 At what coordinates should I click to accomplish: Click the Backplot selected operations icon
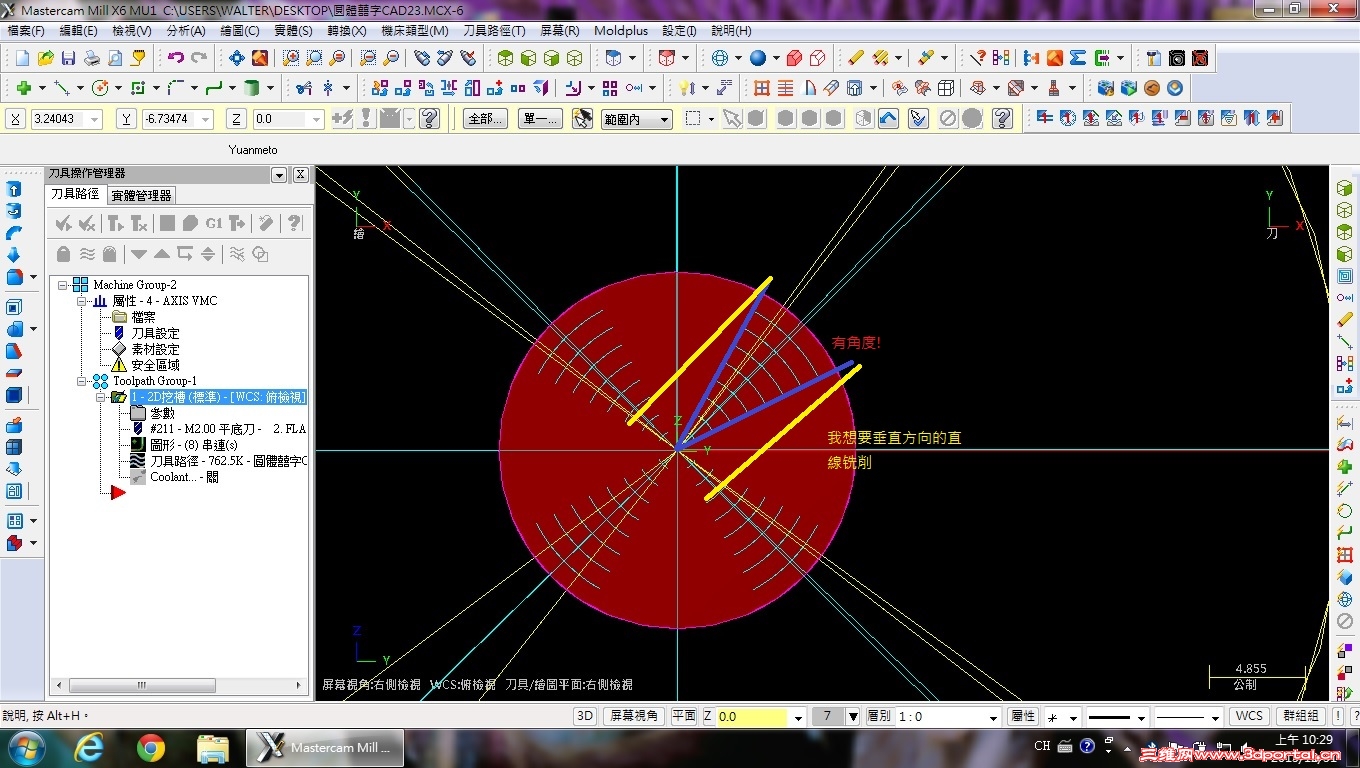(167, 223)
